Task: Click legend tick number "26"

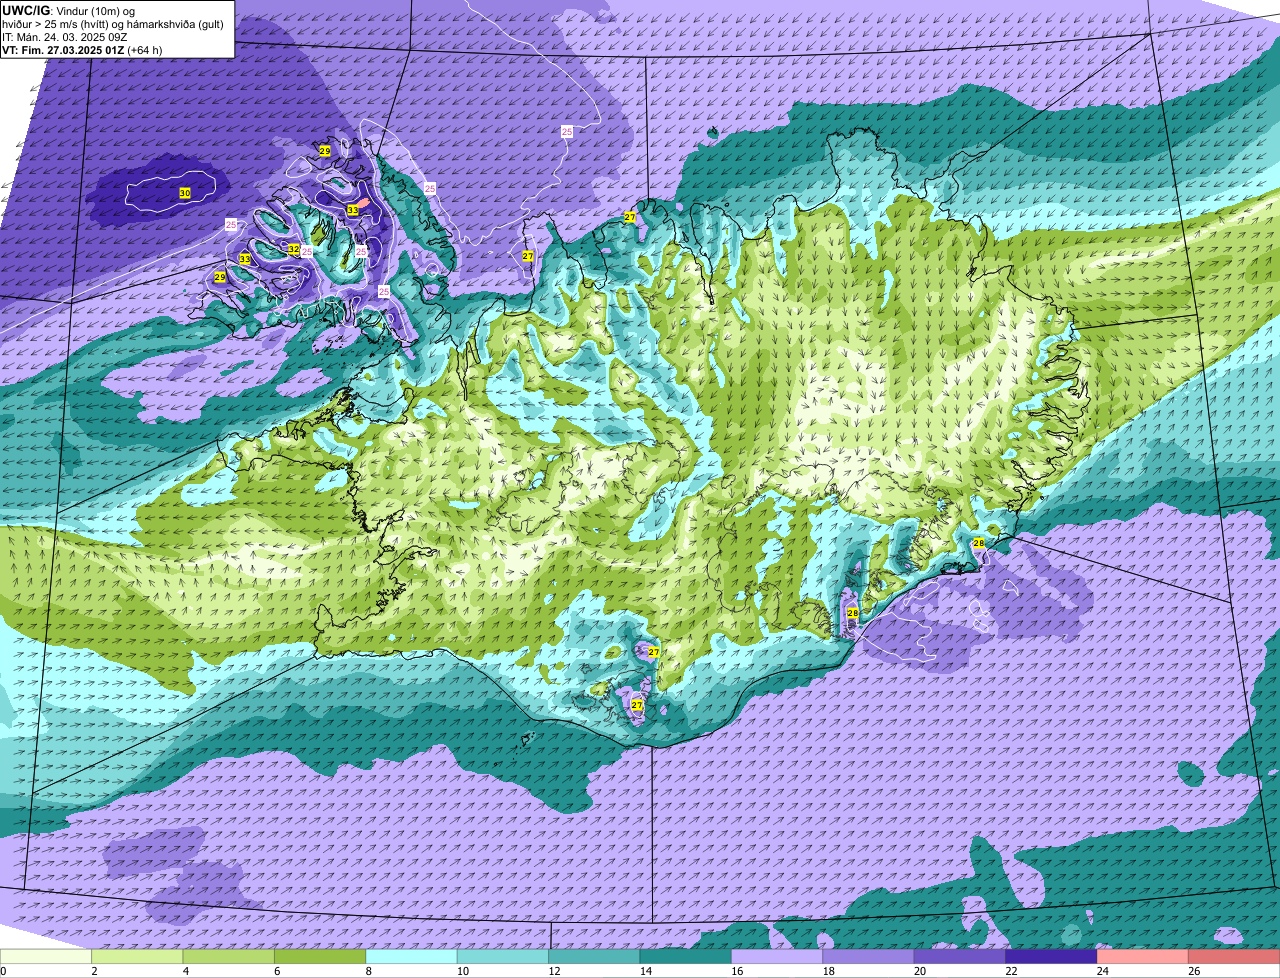Action: [x=1194, y=971]
